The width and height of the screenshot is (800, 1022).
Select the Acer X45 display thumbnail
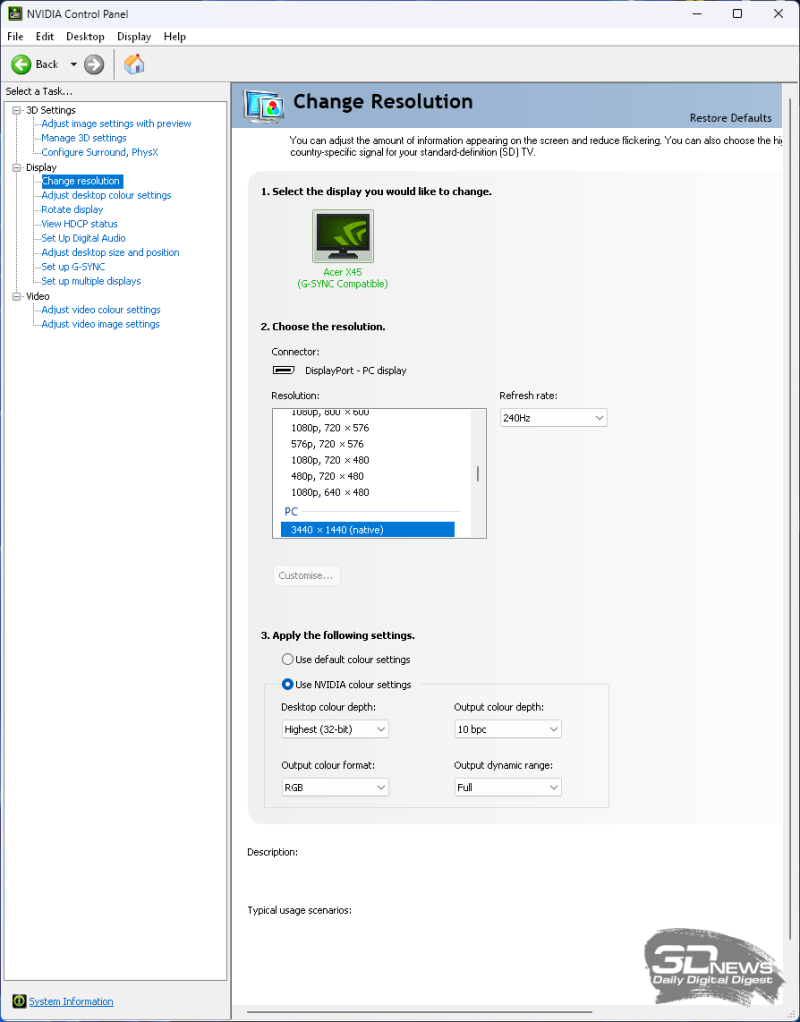[343, 236]
